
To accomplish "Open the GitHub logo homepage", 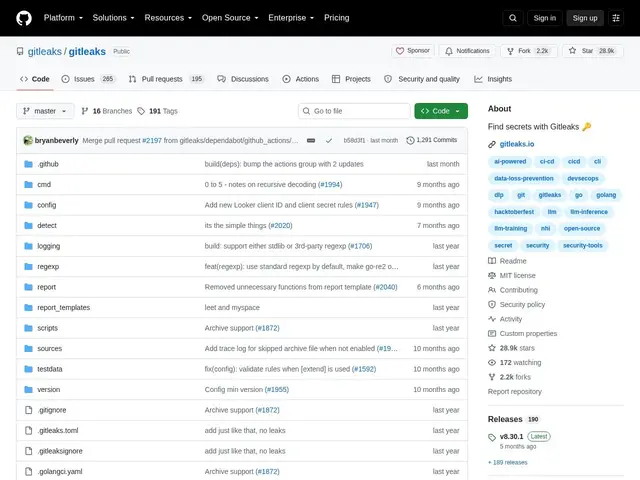I will tap(24, 18).
